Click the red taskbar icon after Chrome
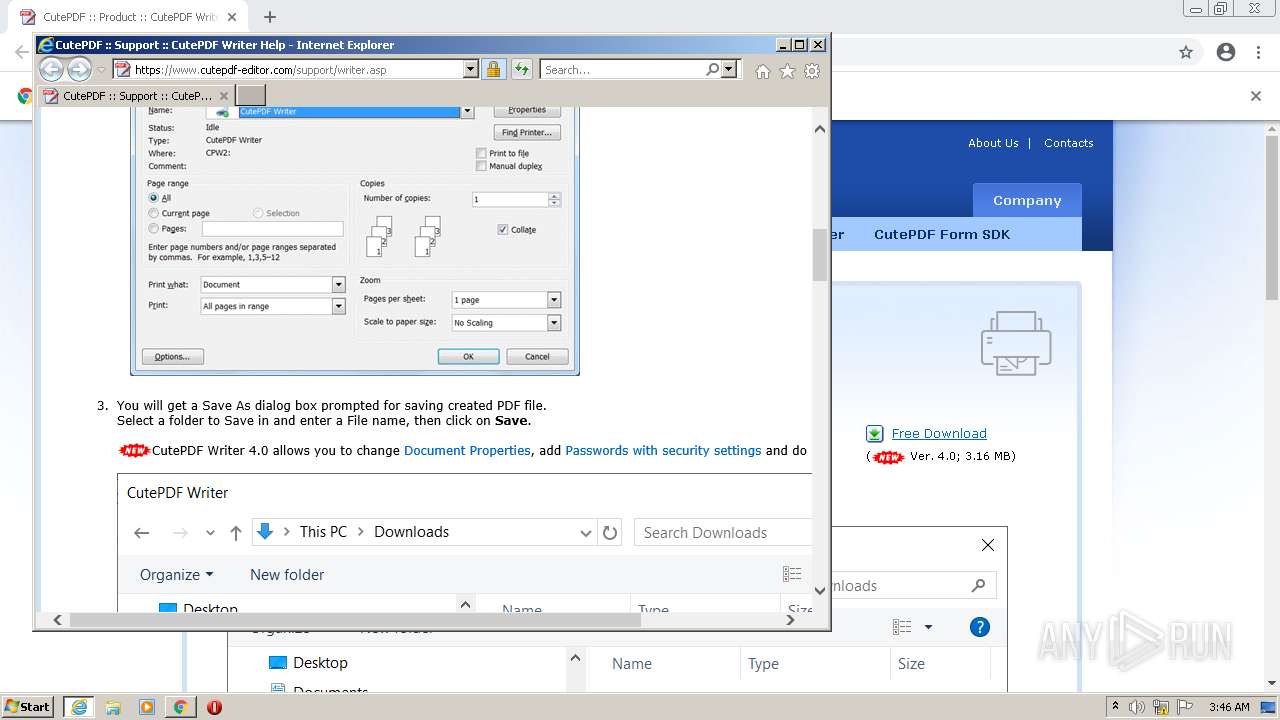Image resolution: width=1280 pixels, height=720 pixels. coord(214,707)
